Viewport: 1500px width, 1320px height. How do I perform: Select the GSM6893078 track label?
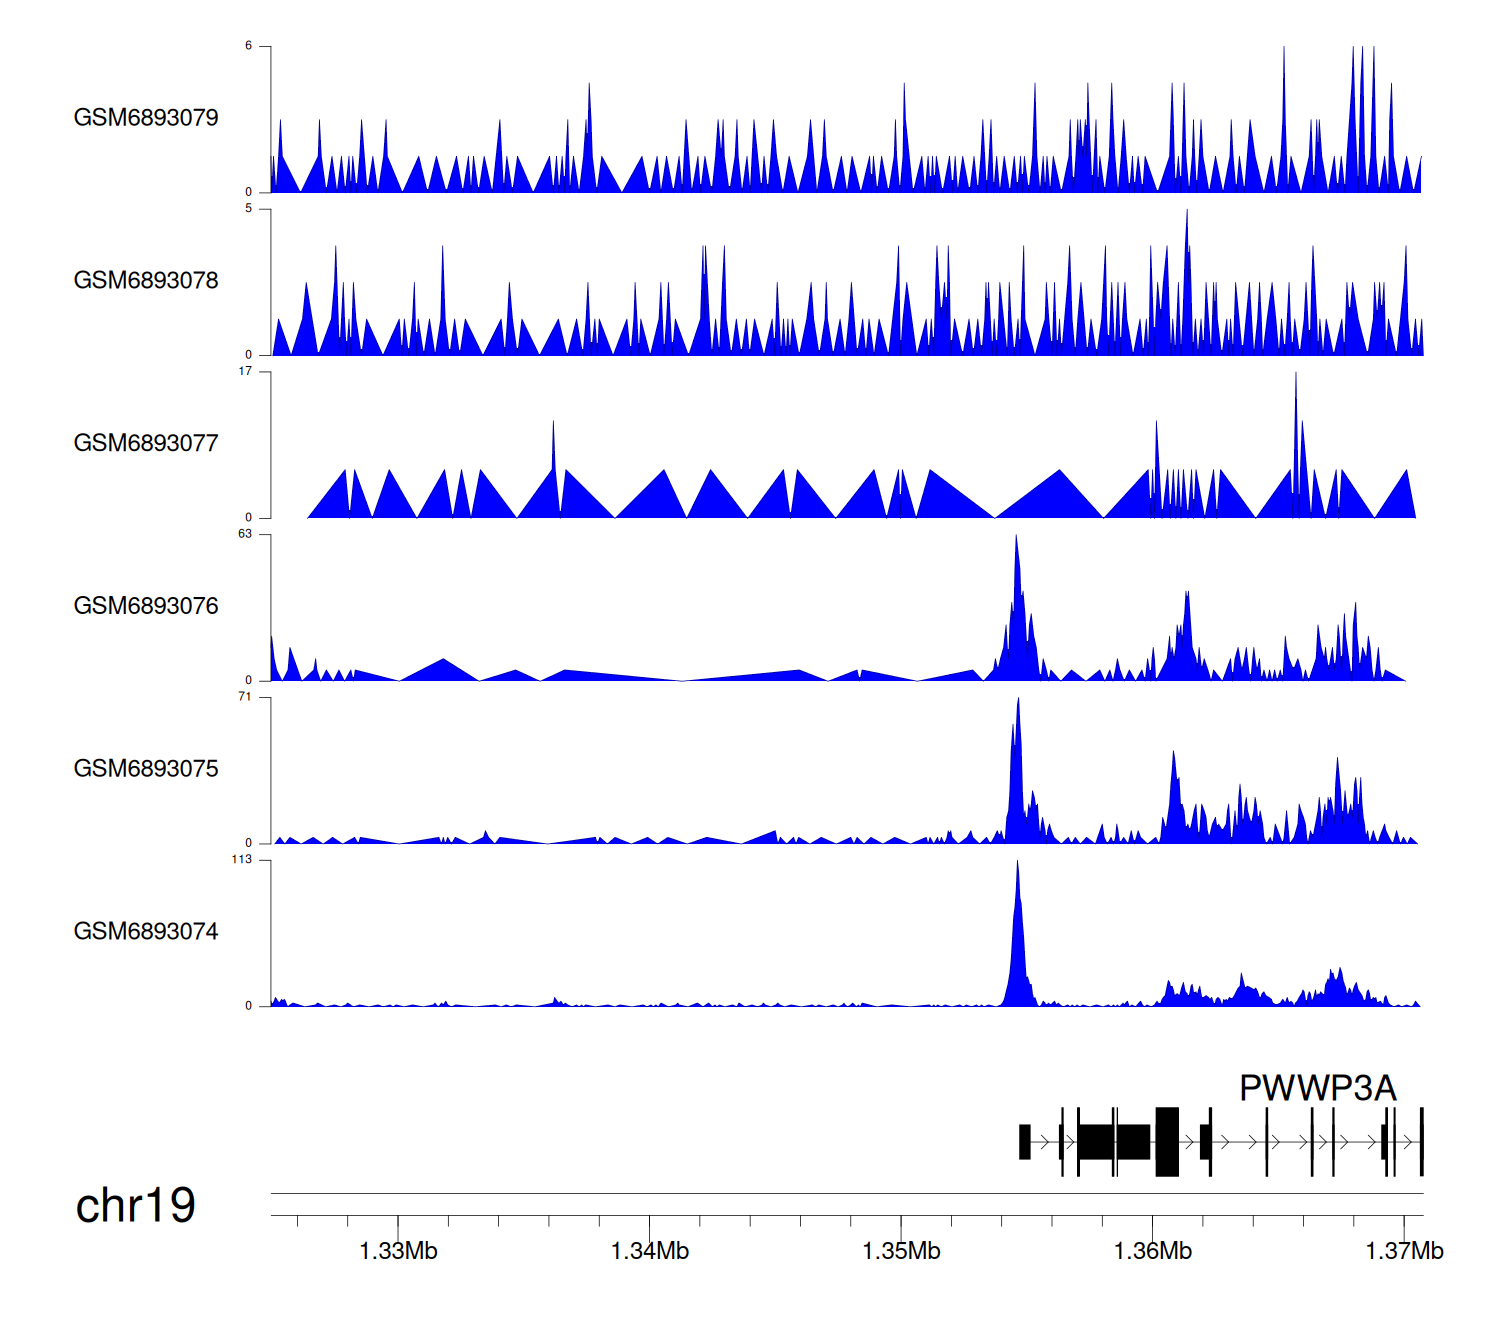(146, 281)
